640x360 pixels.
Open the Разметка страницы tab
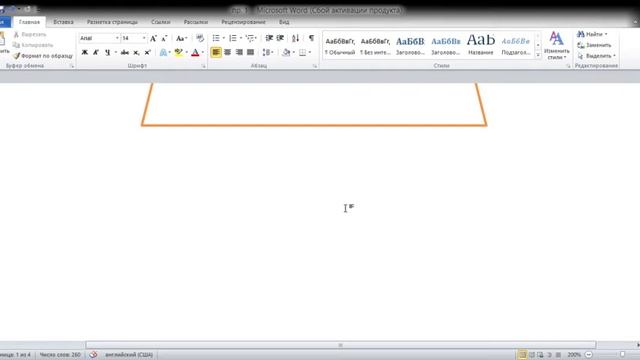pyautogui.click(x=112, y=22)
